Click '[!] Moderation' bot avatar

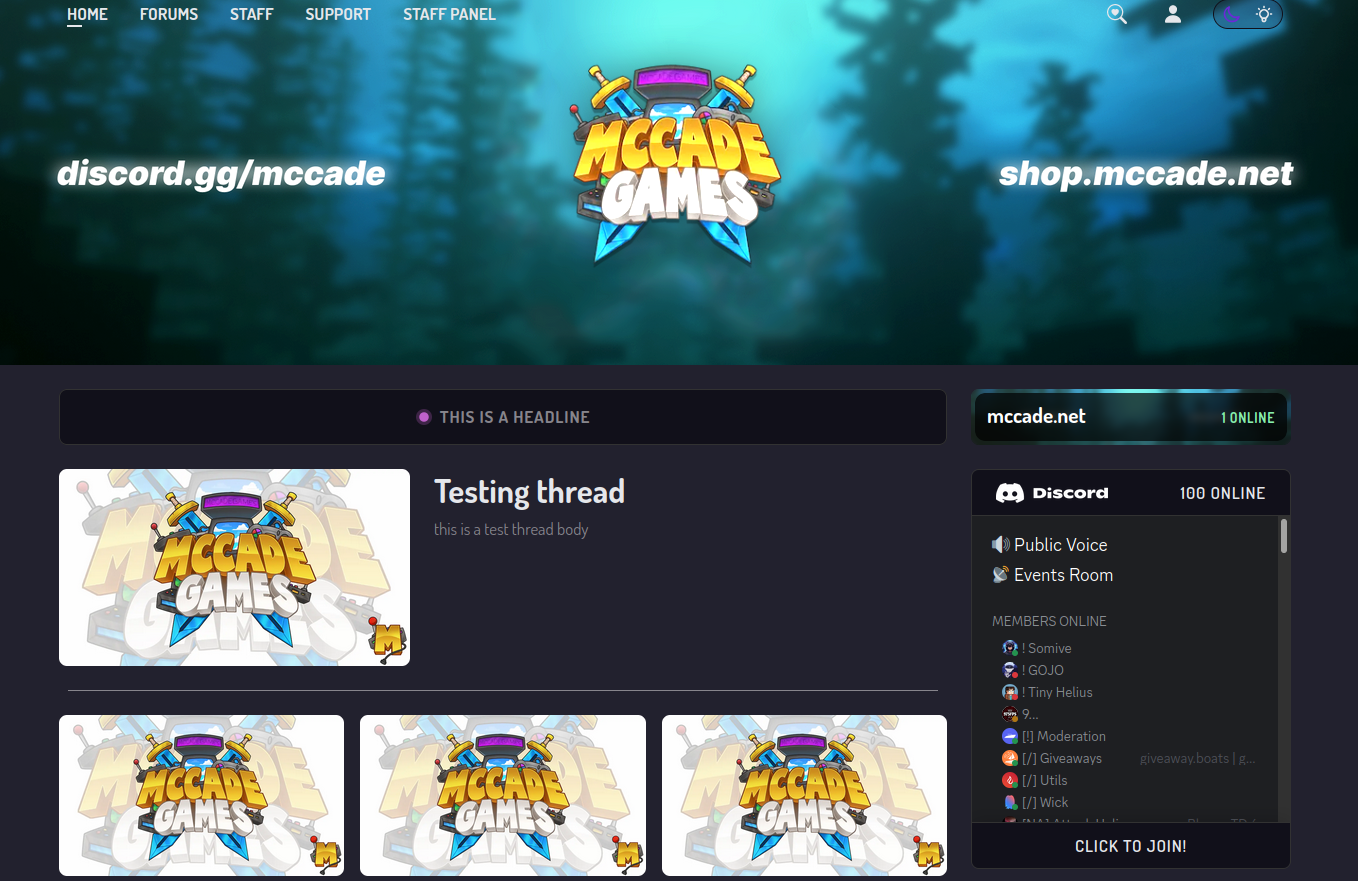1010,736
